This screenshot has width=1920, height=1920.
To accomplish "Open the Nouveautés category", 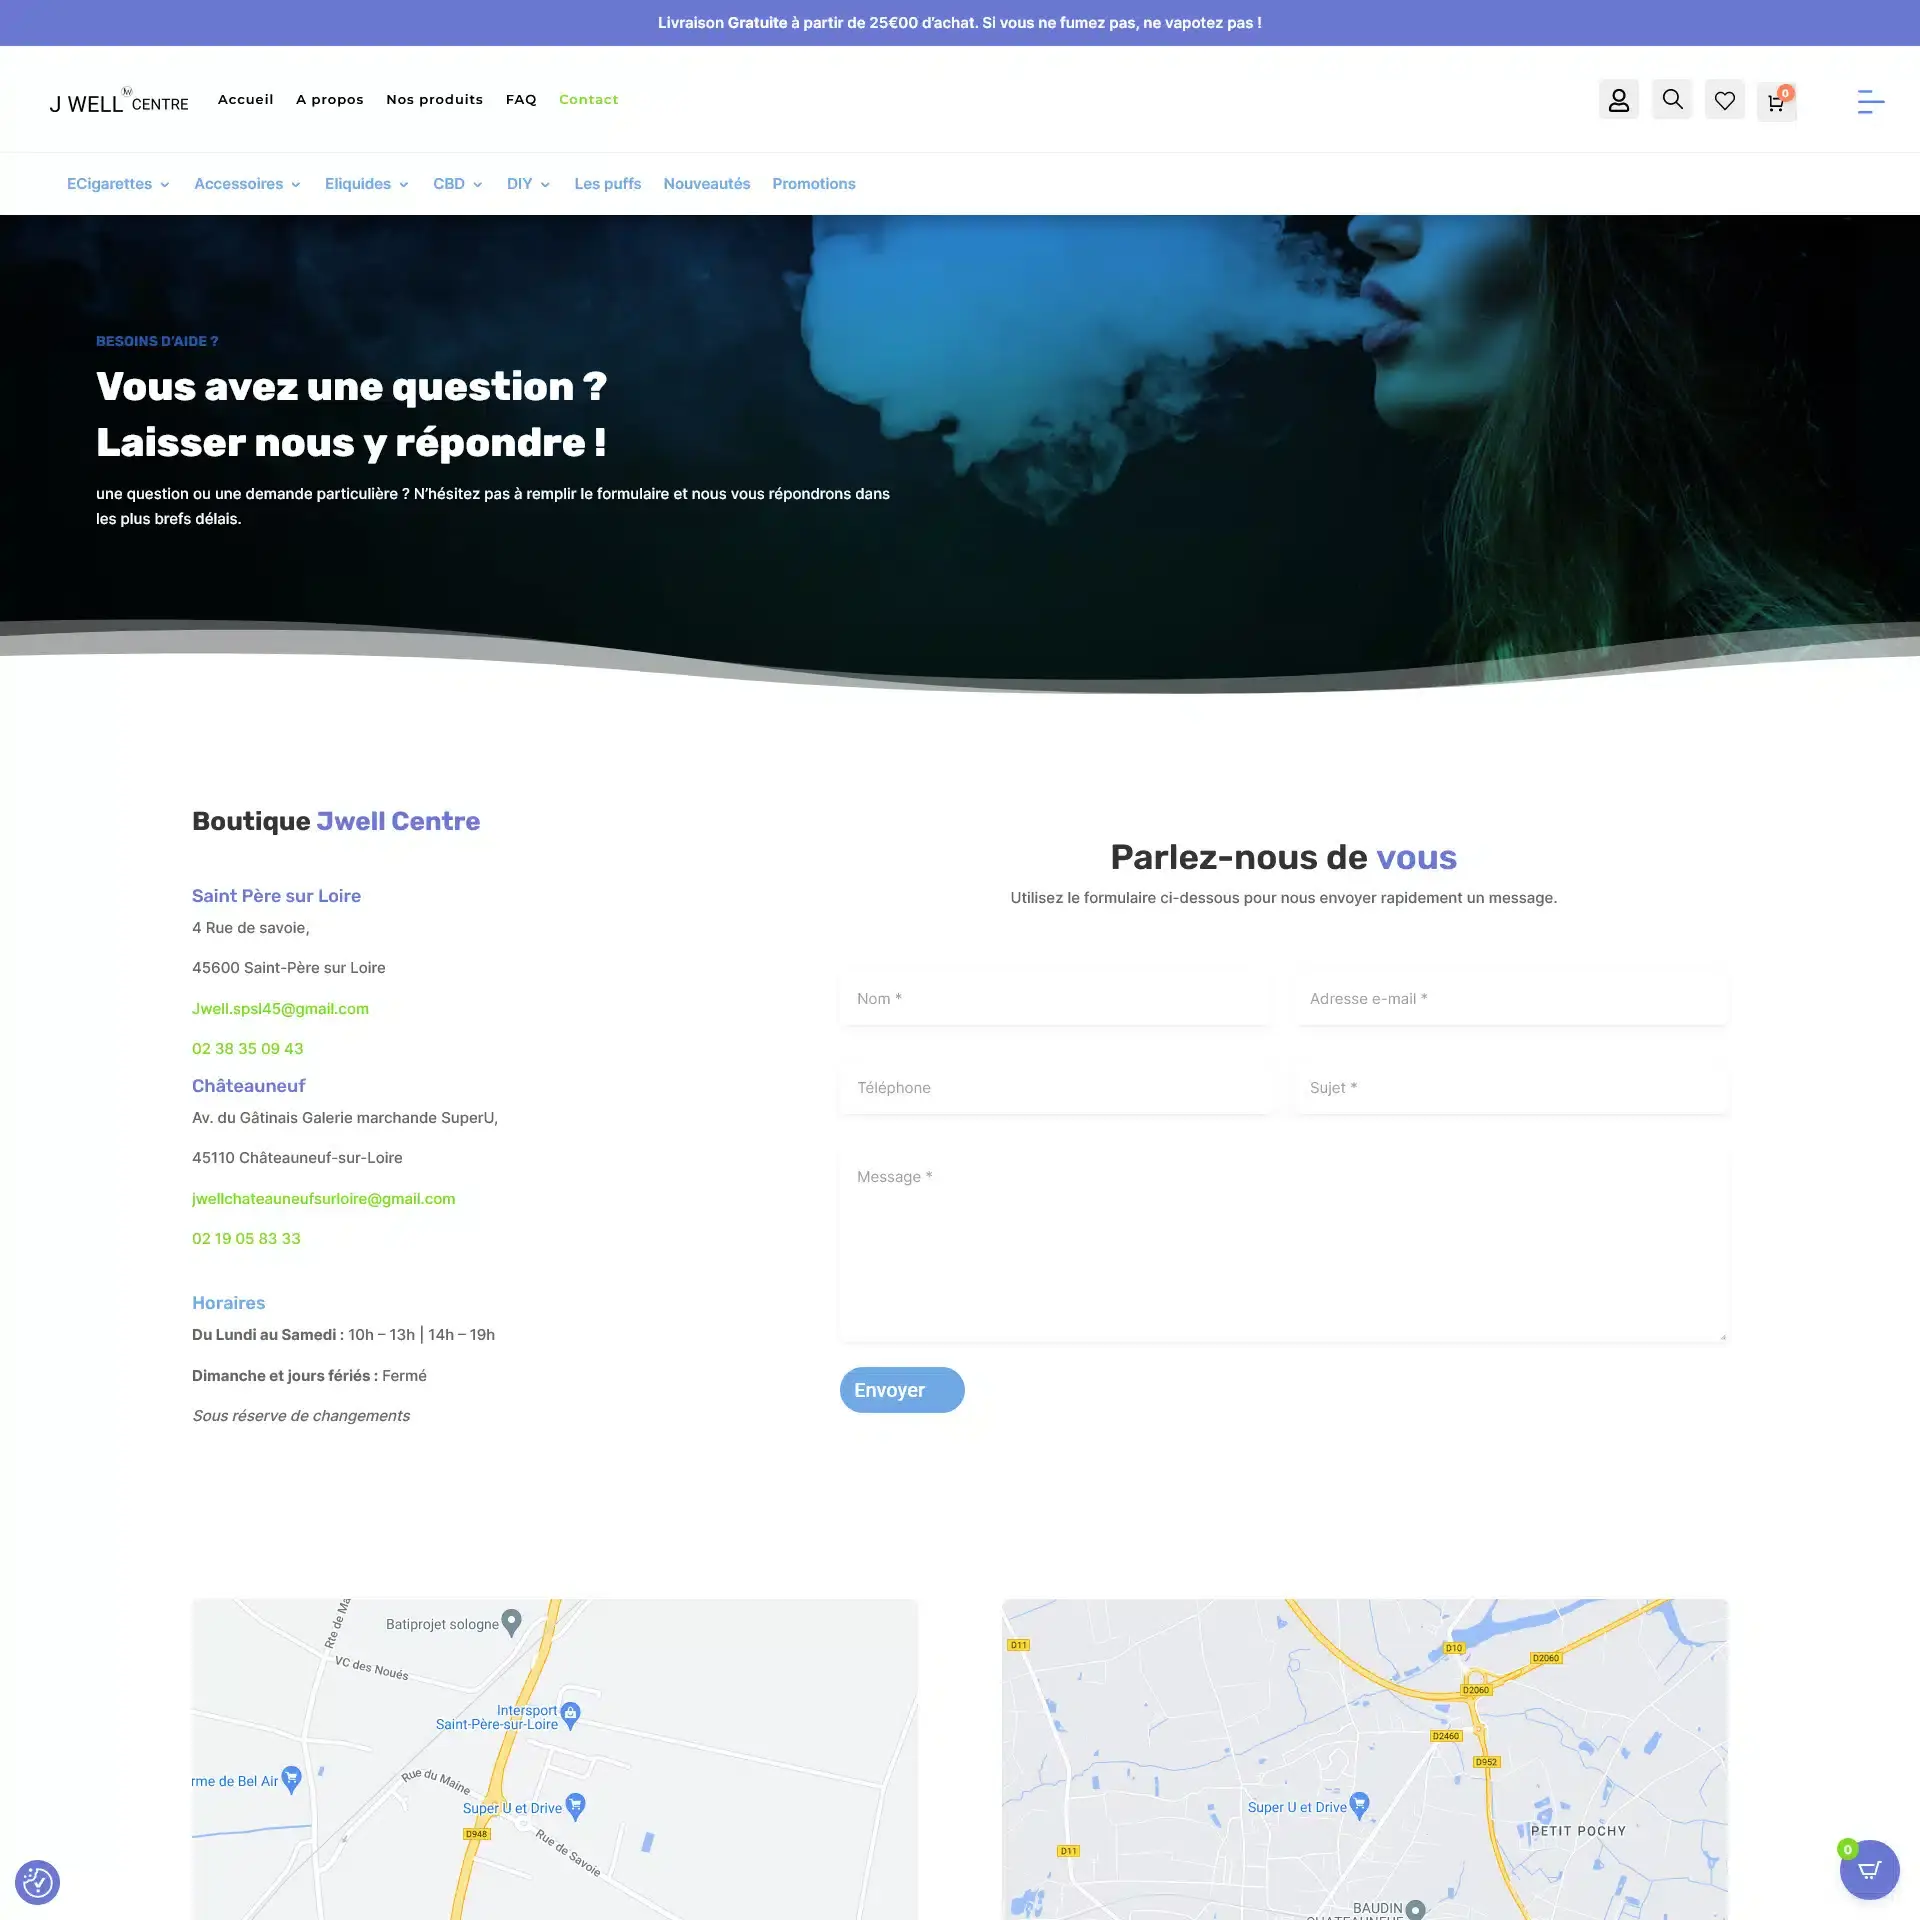I will pos(707,184).
